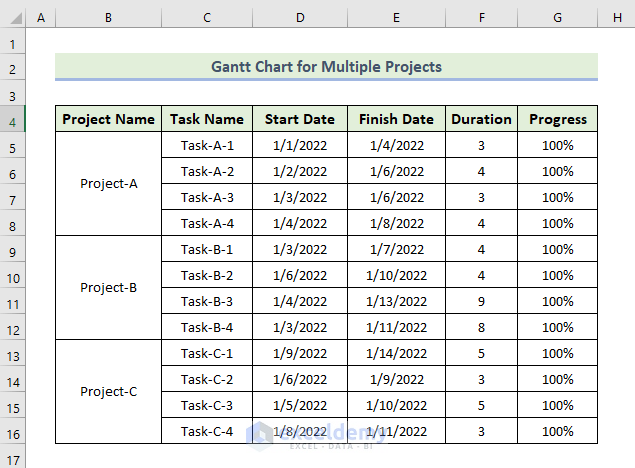
Task: Click the Project Name header cell
Action: coord(108,120)
